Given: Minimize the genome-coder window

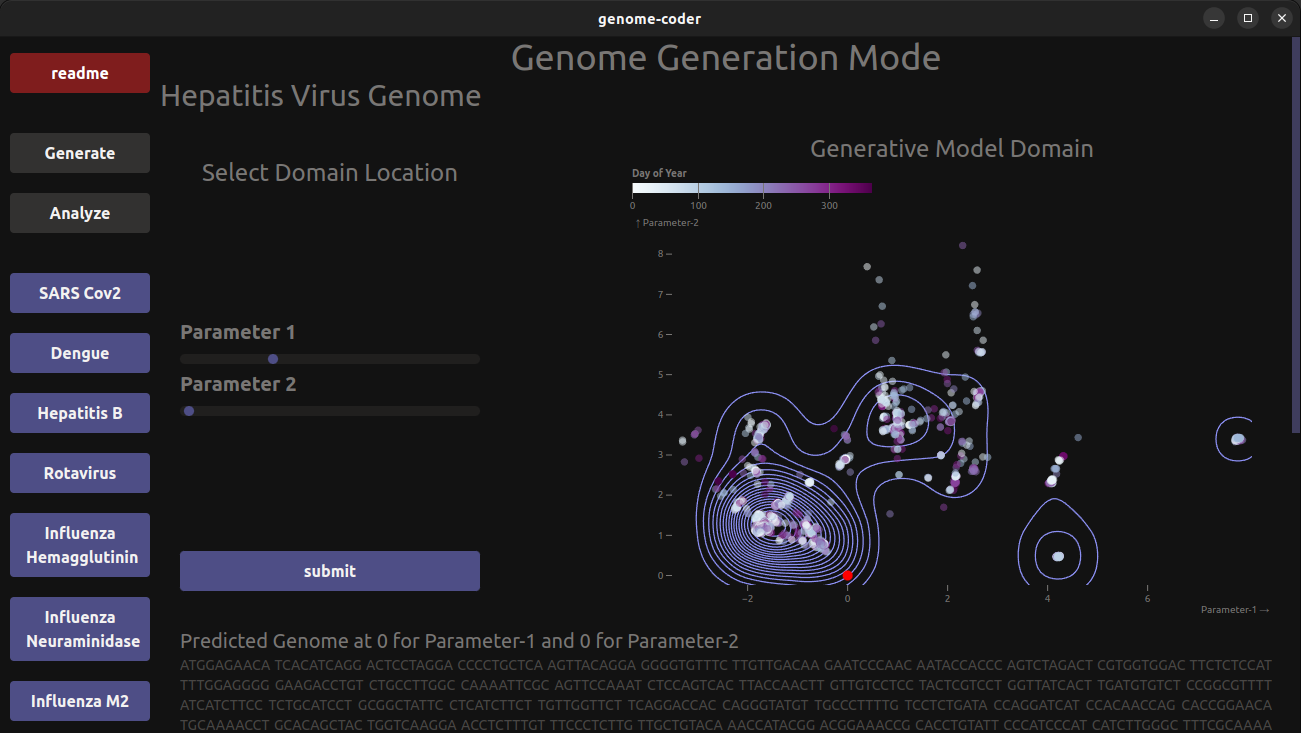Looking at the screenshot, I should click(x=1214, y=18).
